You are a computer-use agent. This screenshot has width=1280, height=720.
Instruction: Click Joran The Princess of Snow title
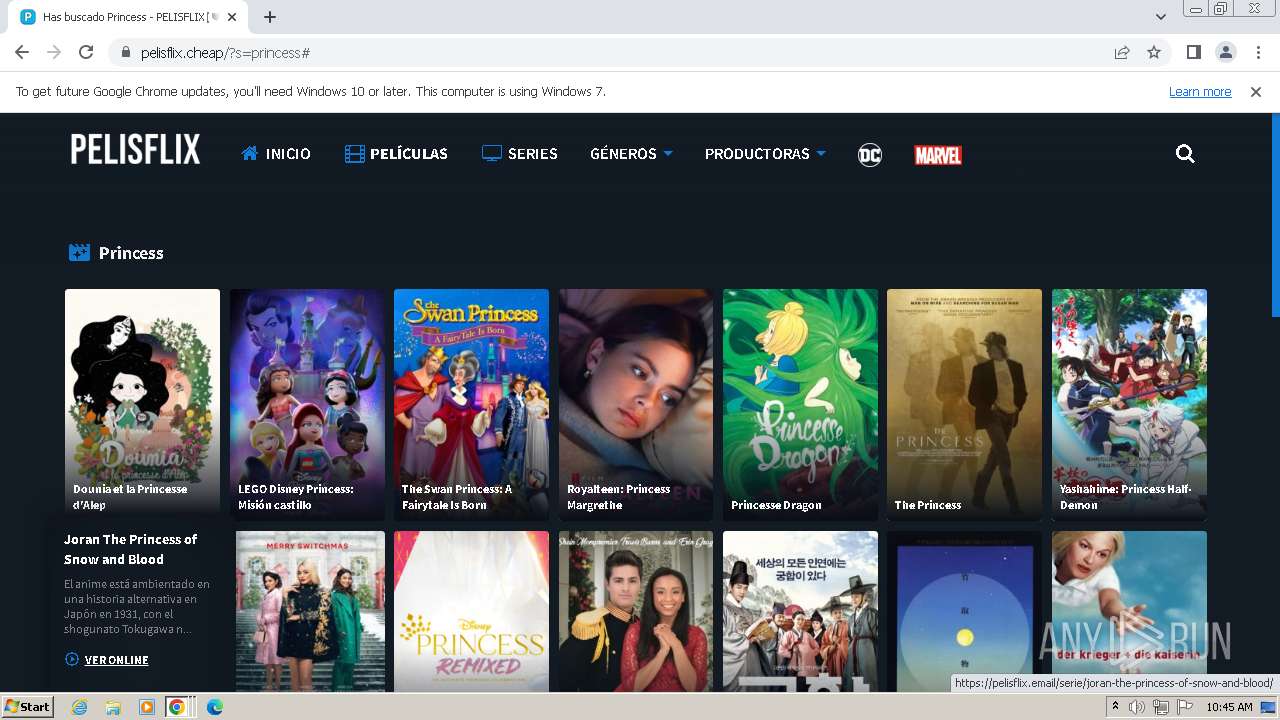point(131,549)
